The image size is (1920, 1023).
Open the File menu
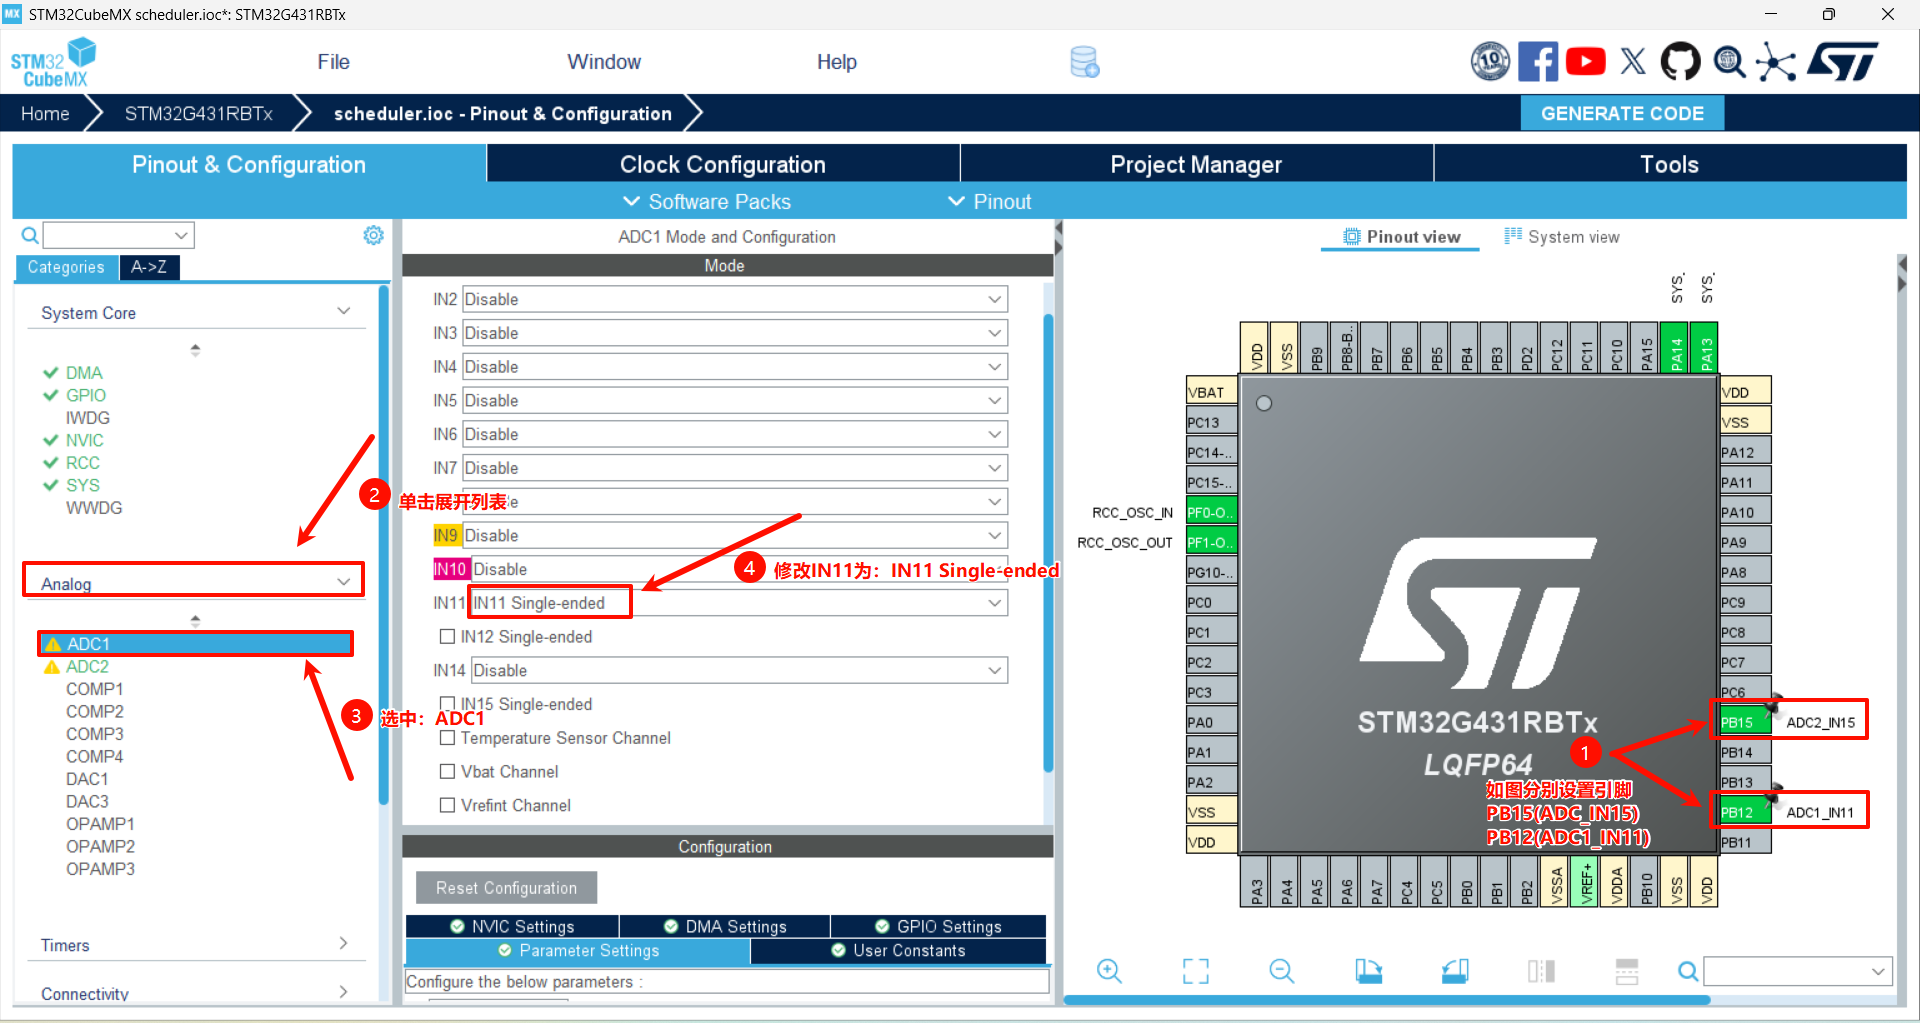333,62
